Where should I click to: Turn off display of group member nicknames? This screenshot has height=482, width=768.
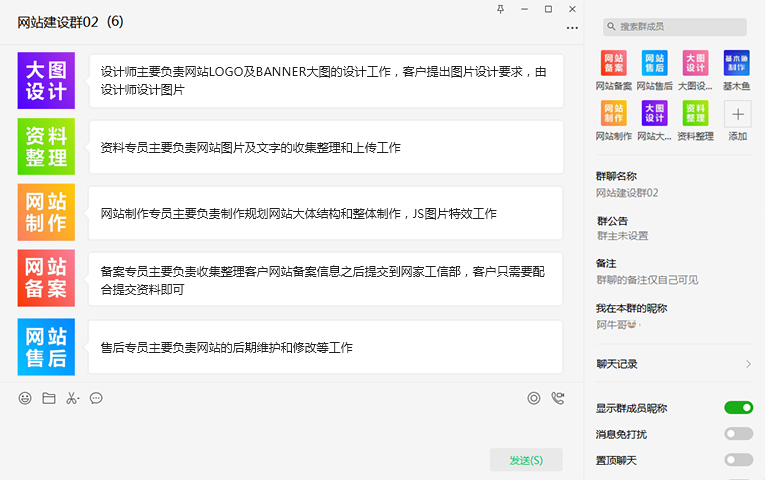(x=738, y=408)
